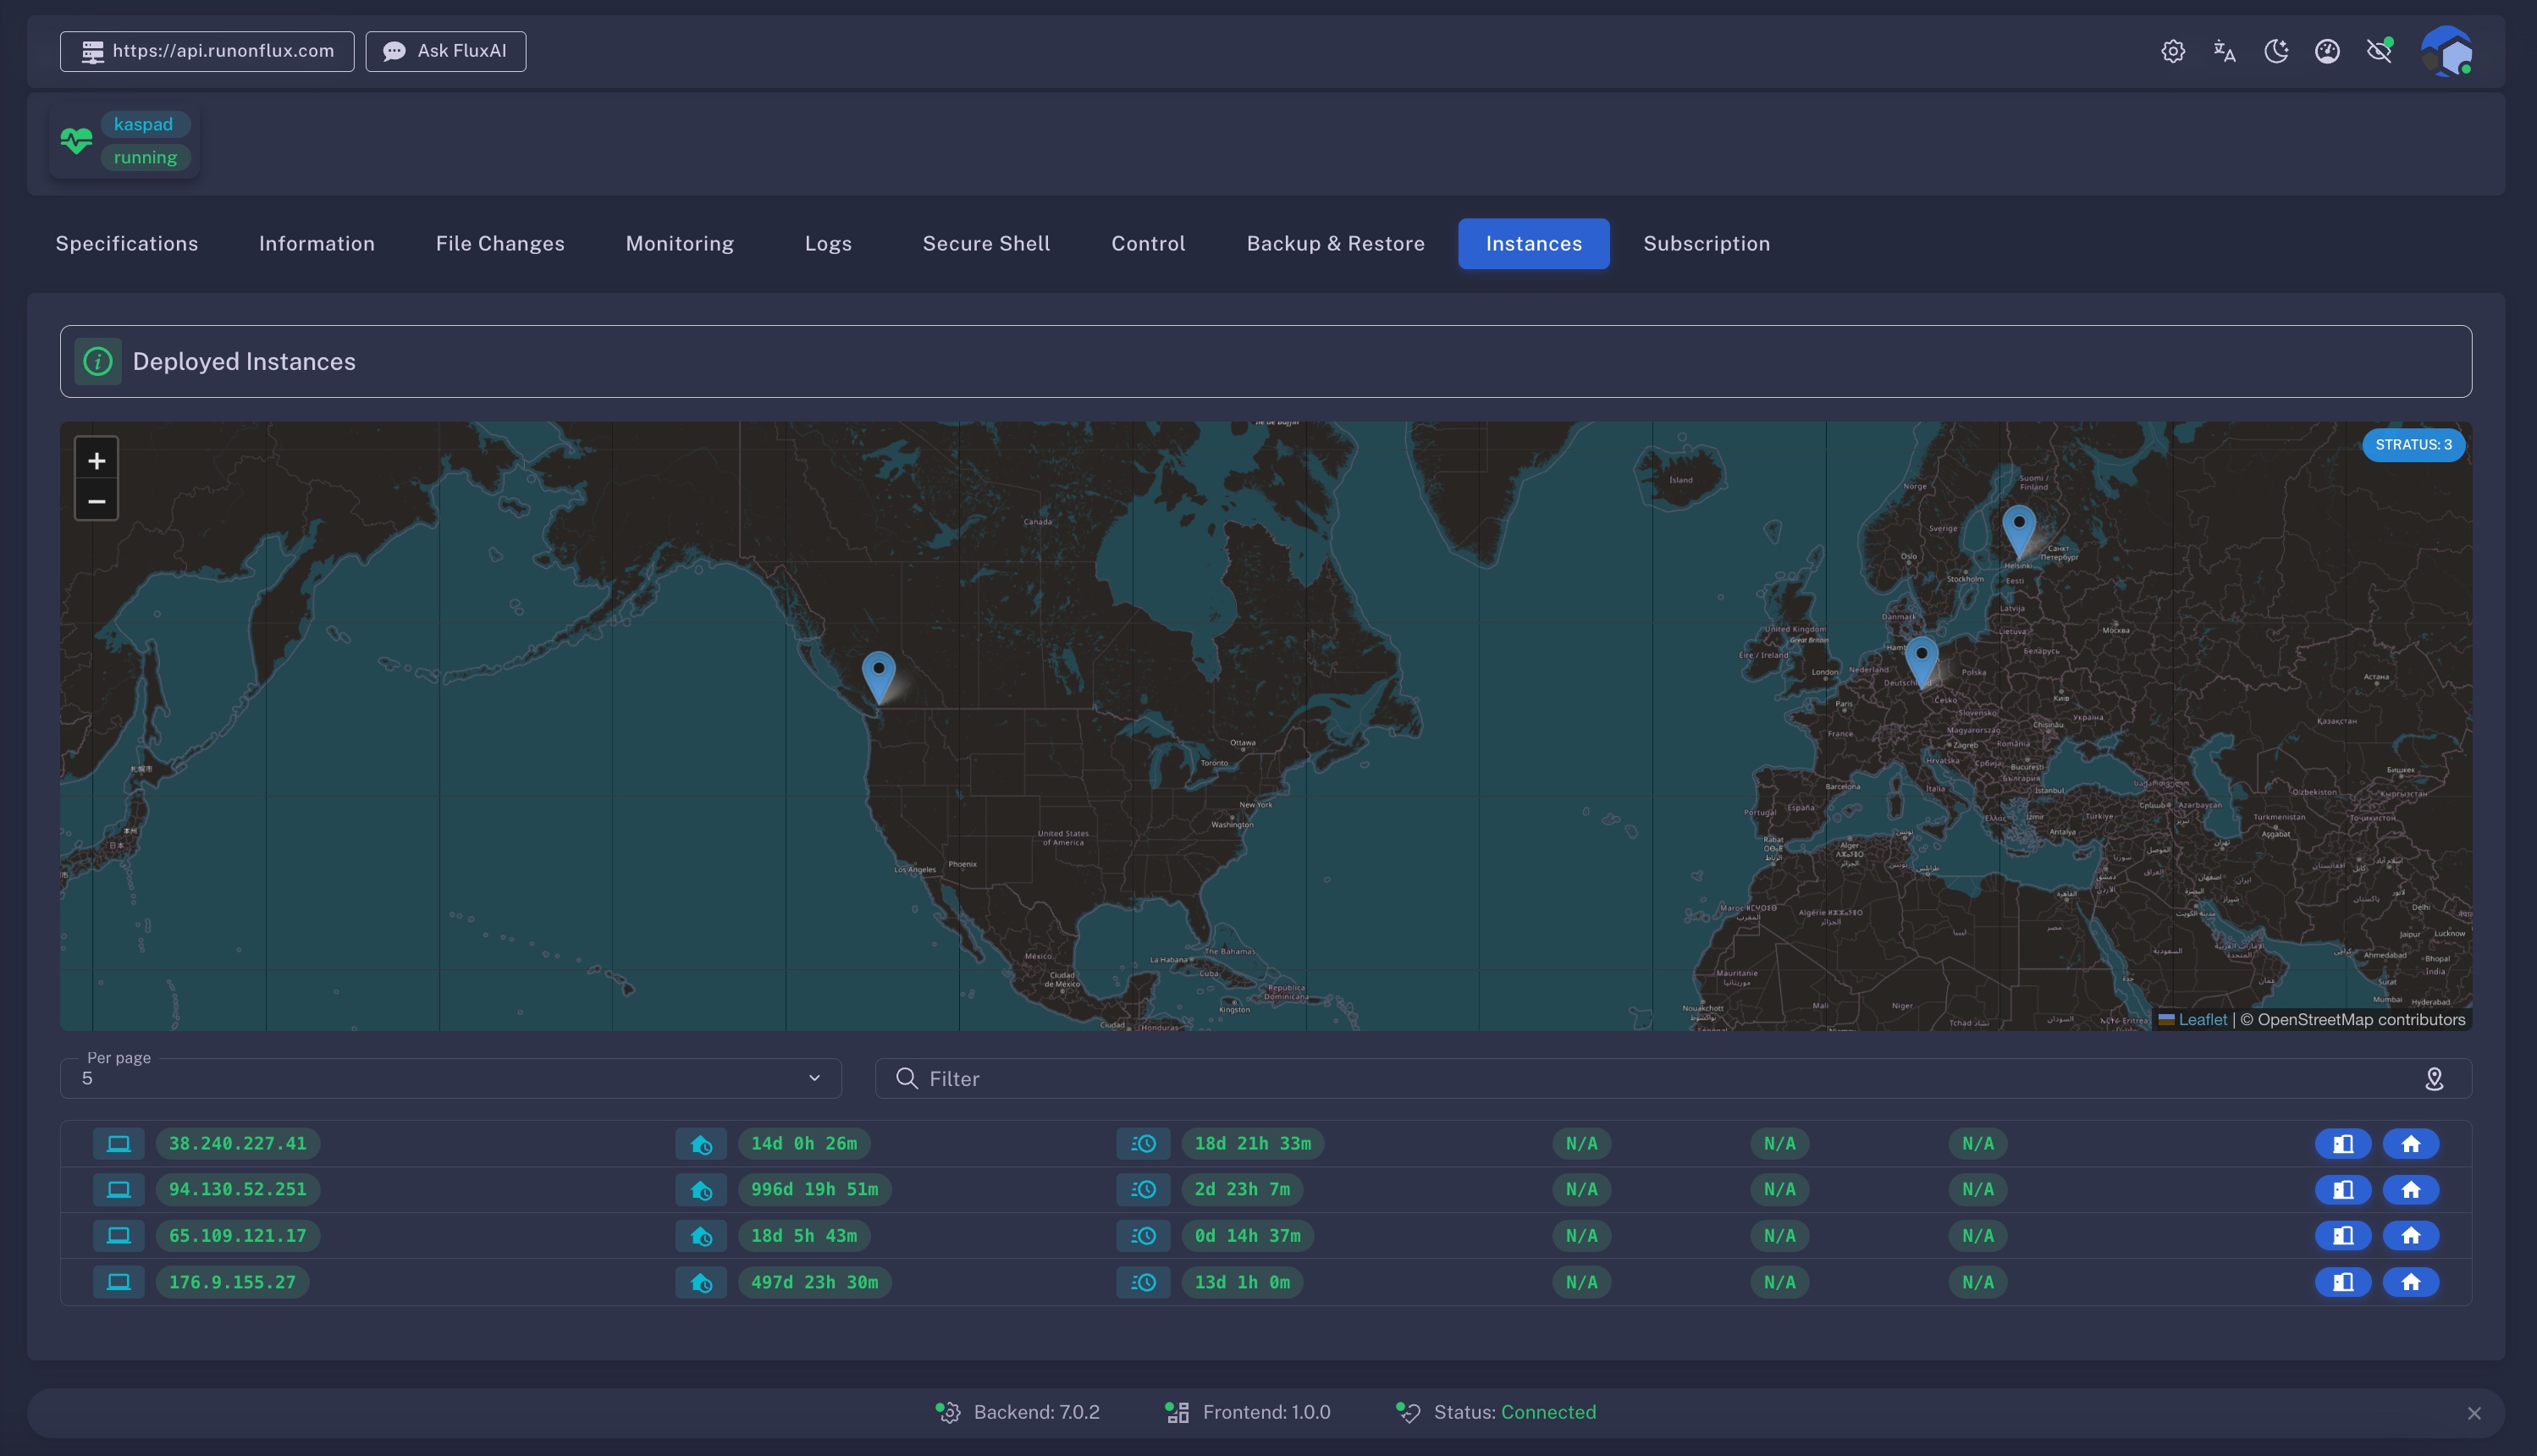Open the settings gear in header
2537x1456 pixels.
pyautogui.click(x=2172, y=51)
